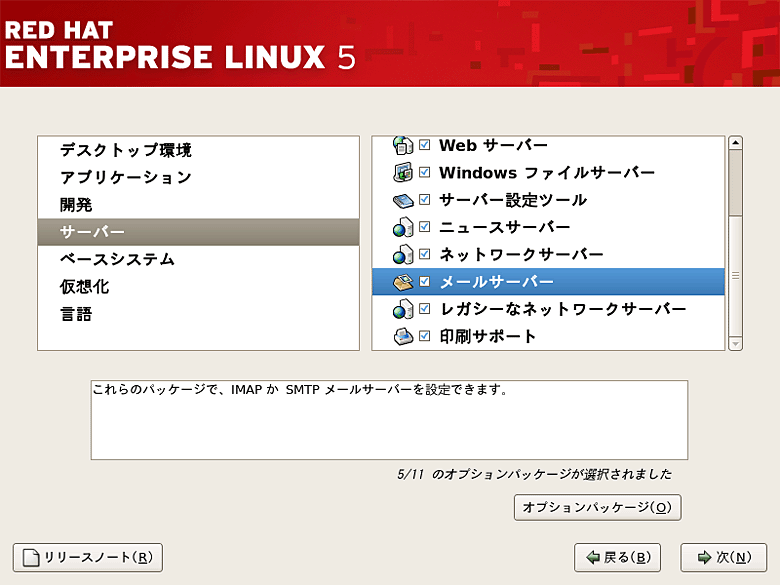
Task: Click the ネットワークサーバー icon
Action: click(402, 255)
